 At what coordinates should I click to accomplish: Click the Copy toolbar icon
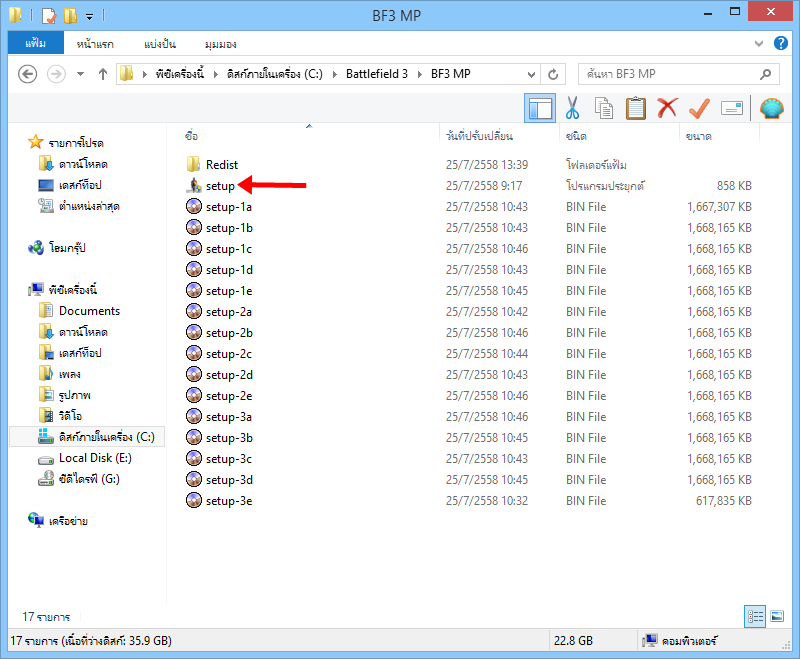(604, 108)
